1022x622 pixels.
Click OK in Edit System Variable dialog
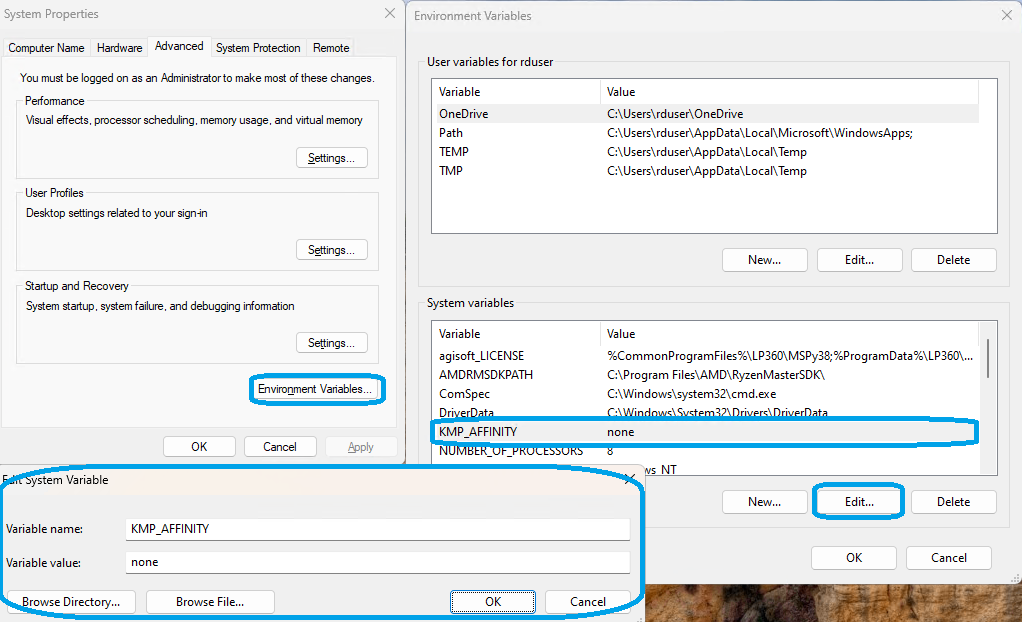click(x=493, y=602)
